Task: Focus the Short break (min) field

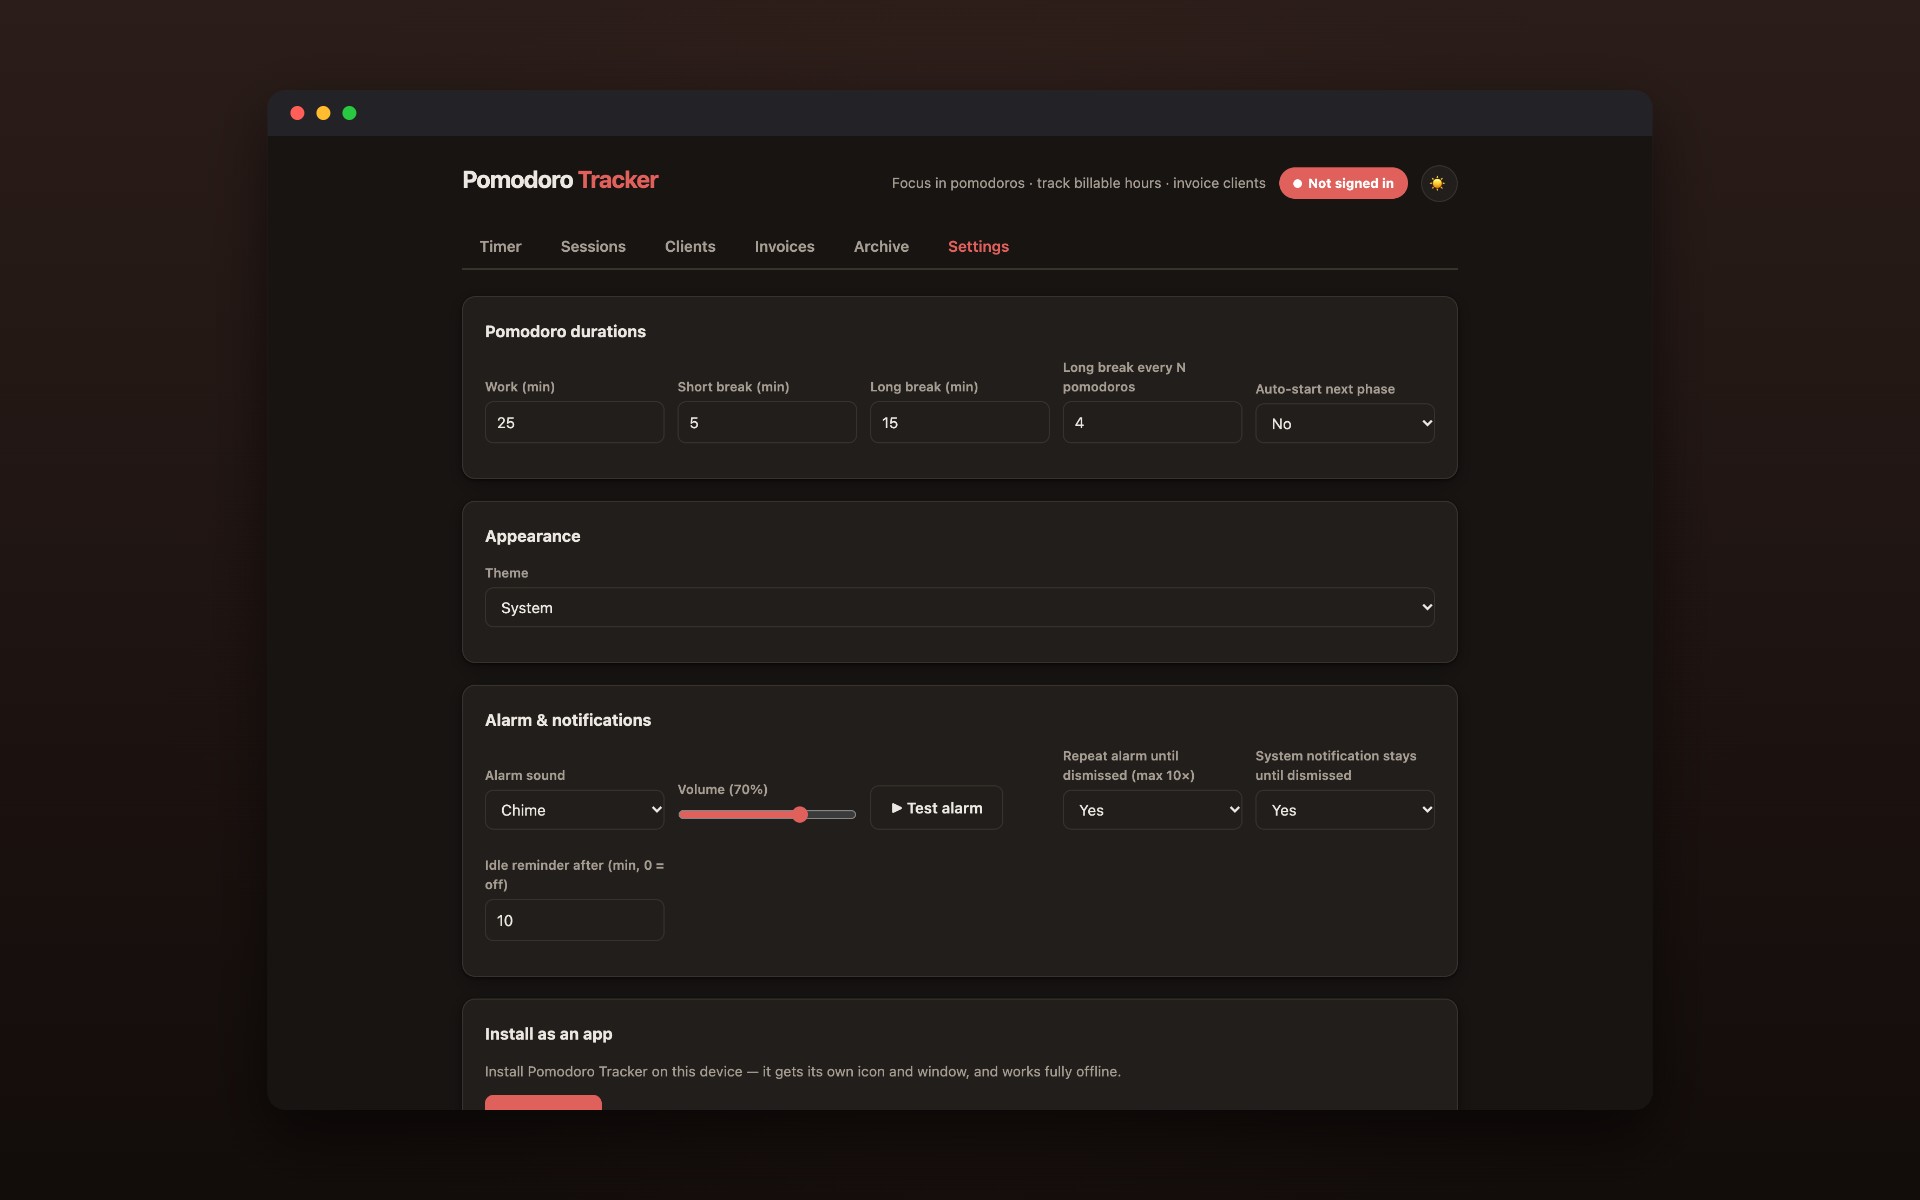Action: (767, 422)
